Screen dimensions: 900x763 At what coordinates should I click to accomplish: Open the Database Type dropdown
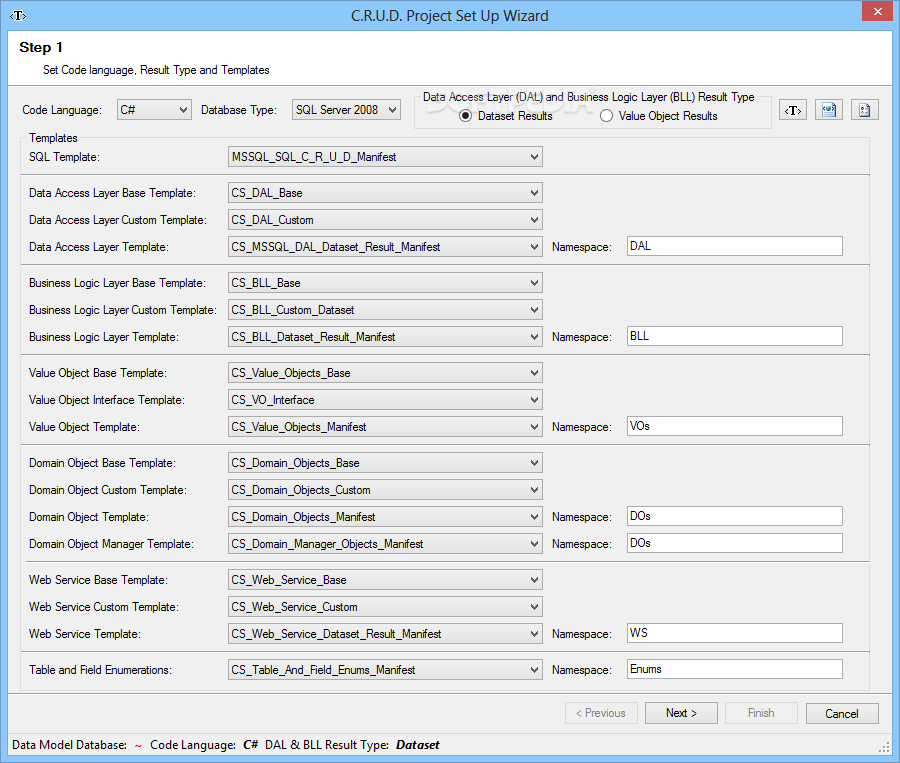point(346,110)
